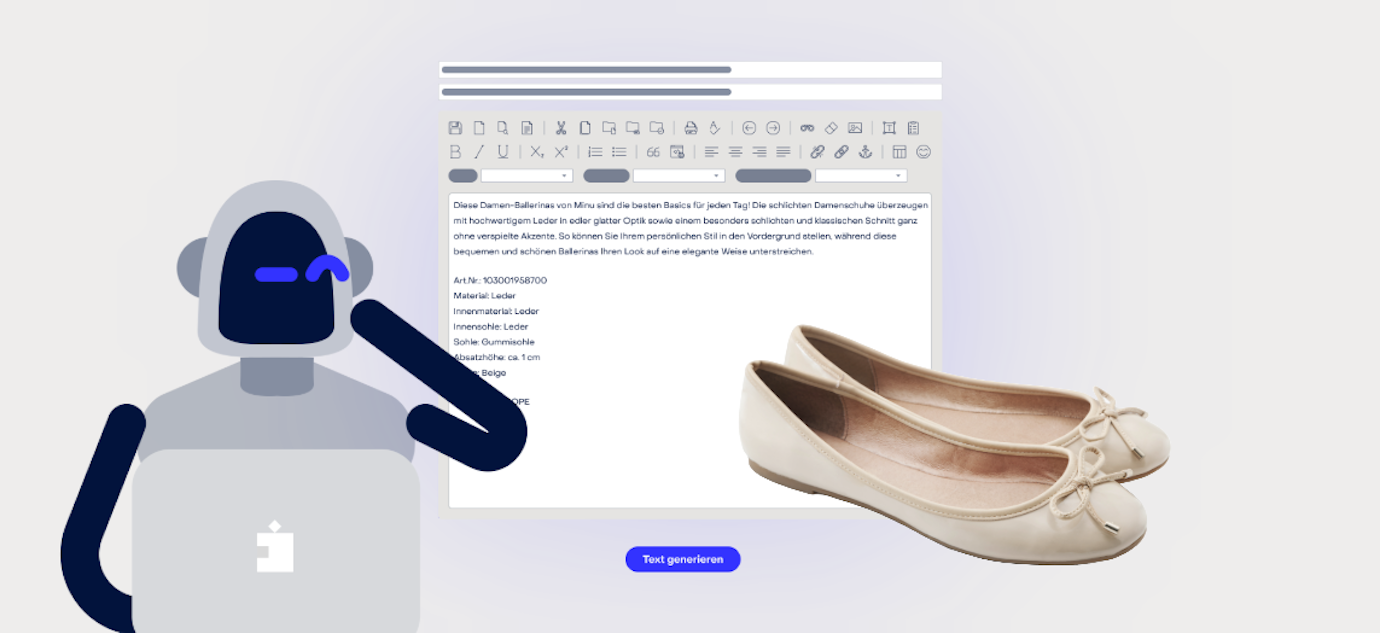Redo with the right arrow circle
The image size is (1380, 633).
pos(773,128)
